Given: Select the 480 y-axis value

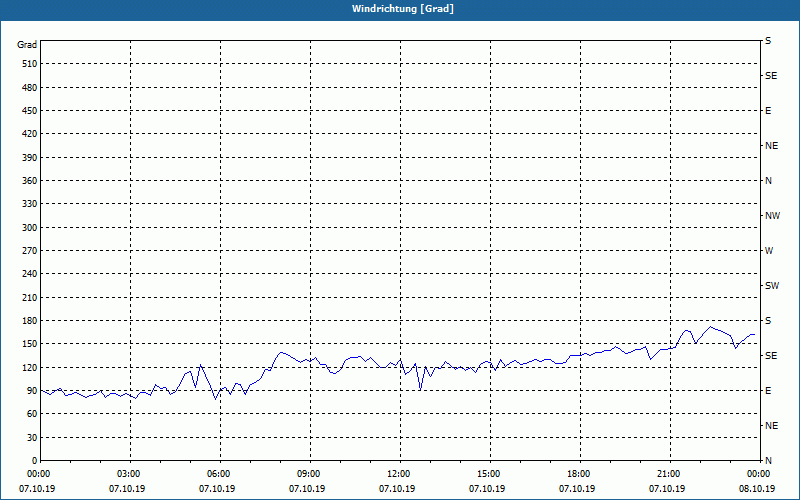Looking at the screenshot, I should (x=30, y=88).
